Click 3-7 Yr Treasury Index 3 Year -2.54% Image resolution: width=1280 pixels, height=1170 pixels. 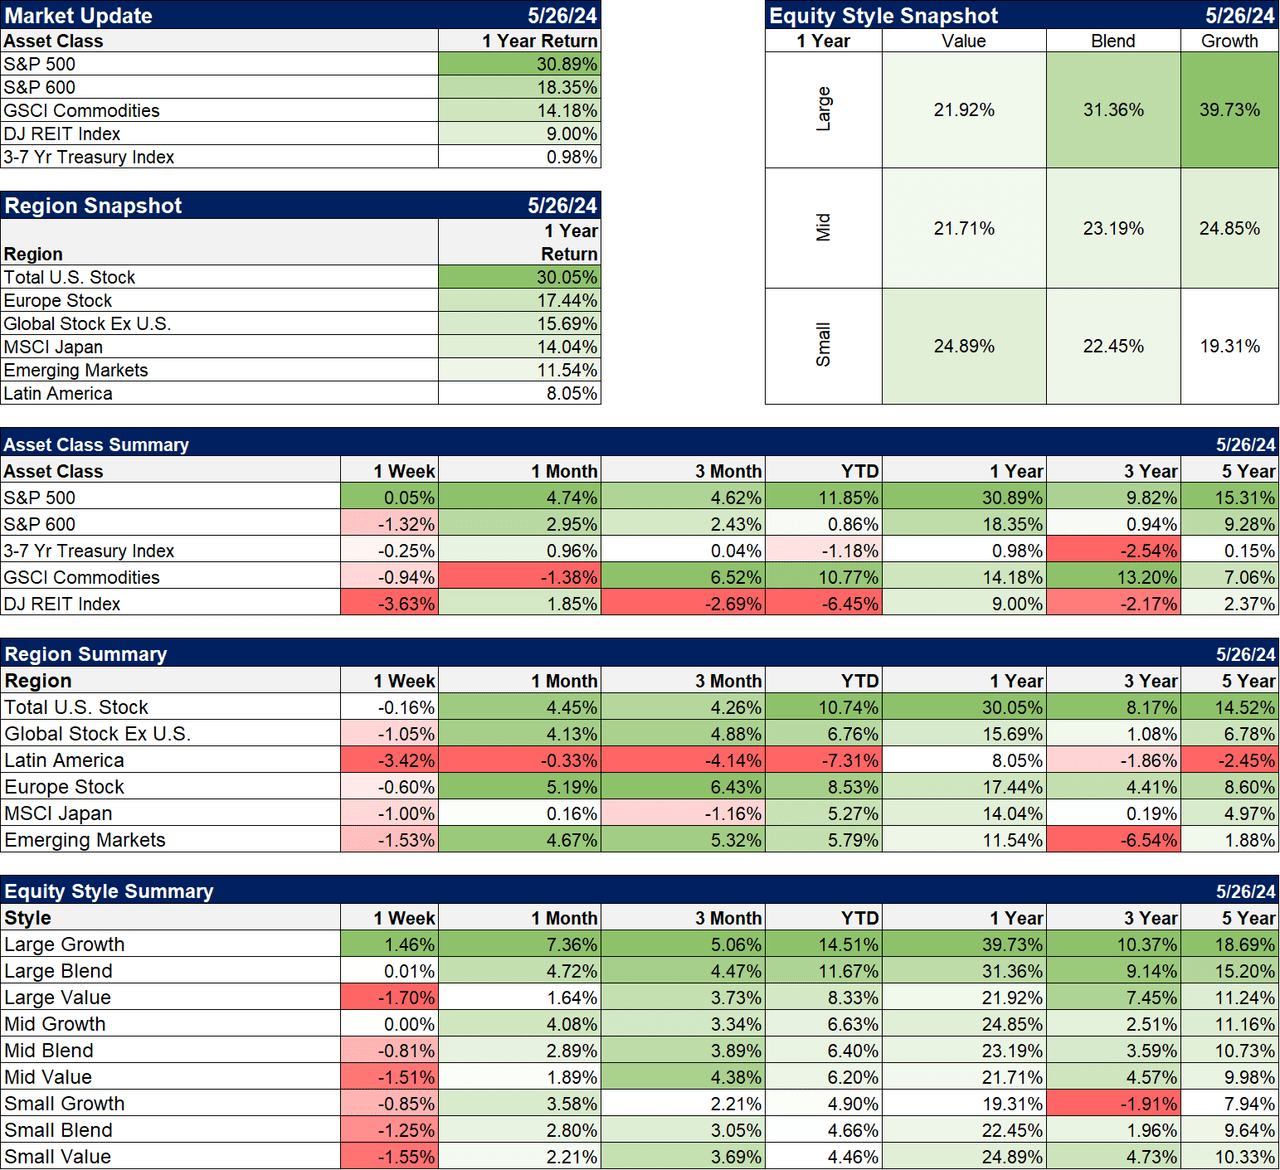click(x=1113, y=551)
